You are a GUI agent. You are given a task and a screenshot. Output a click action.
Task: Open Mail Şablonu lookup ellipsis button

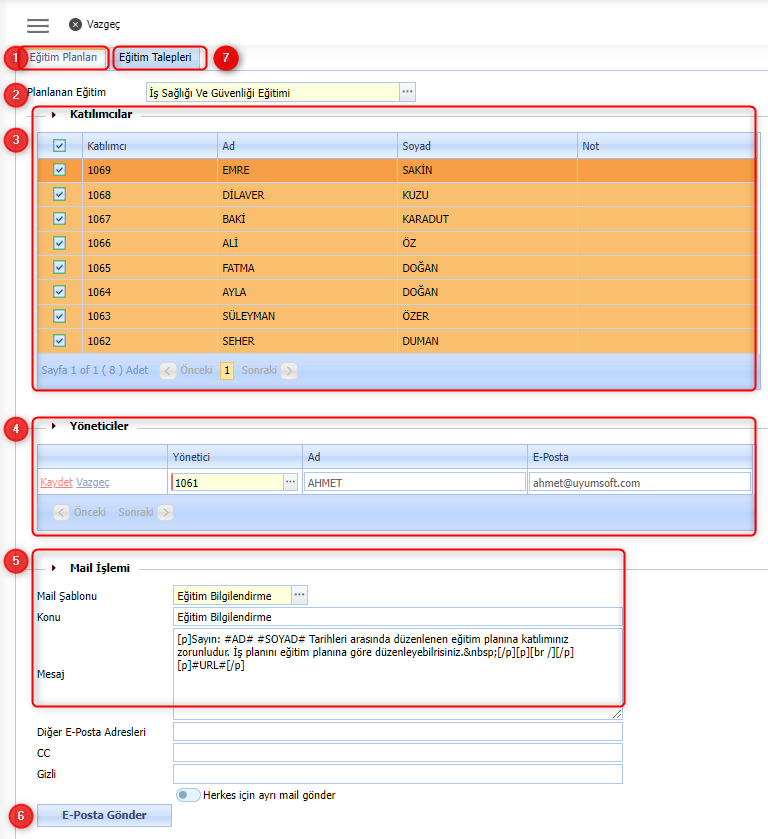coord(299,595)
